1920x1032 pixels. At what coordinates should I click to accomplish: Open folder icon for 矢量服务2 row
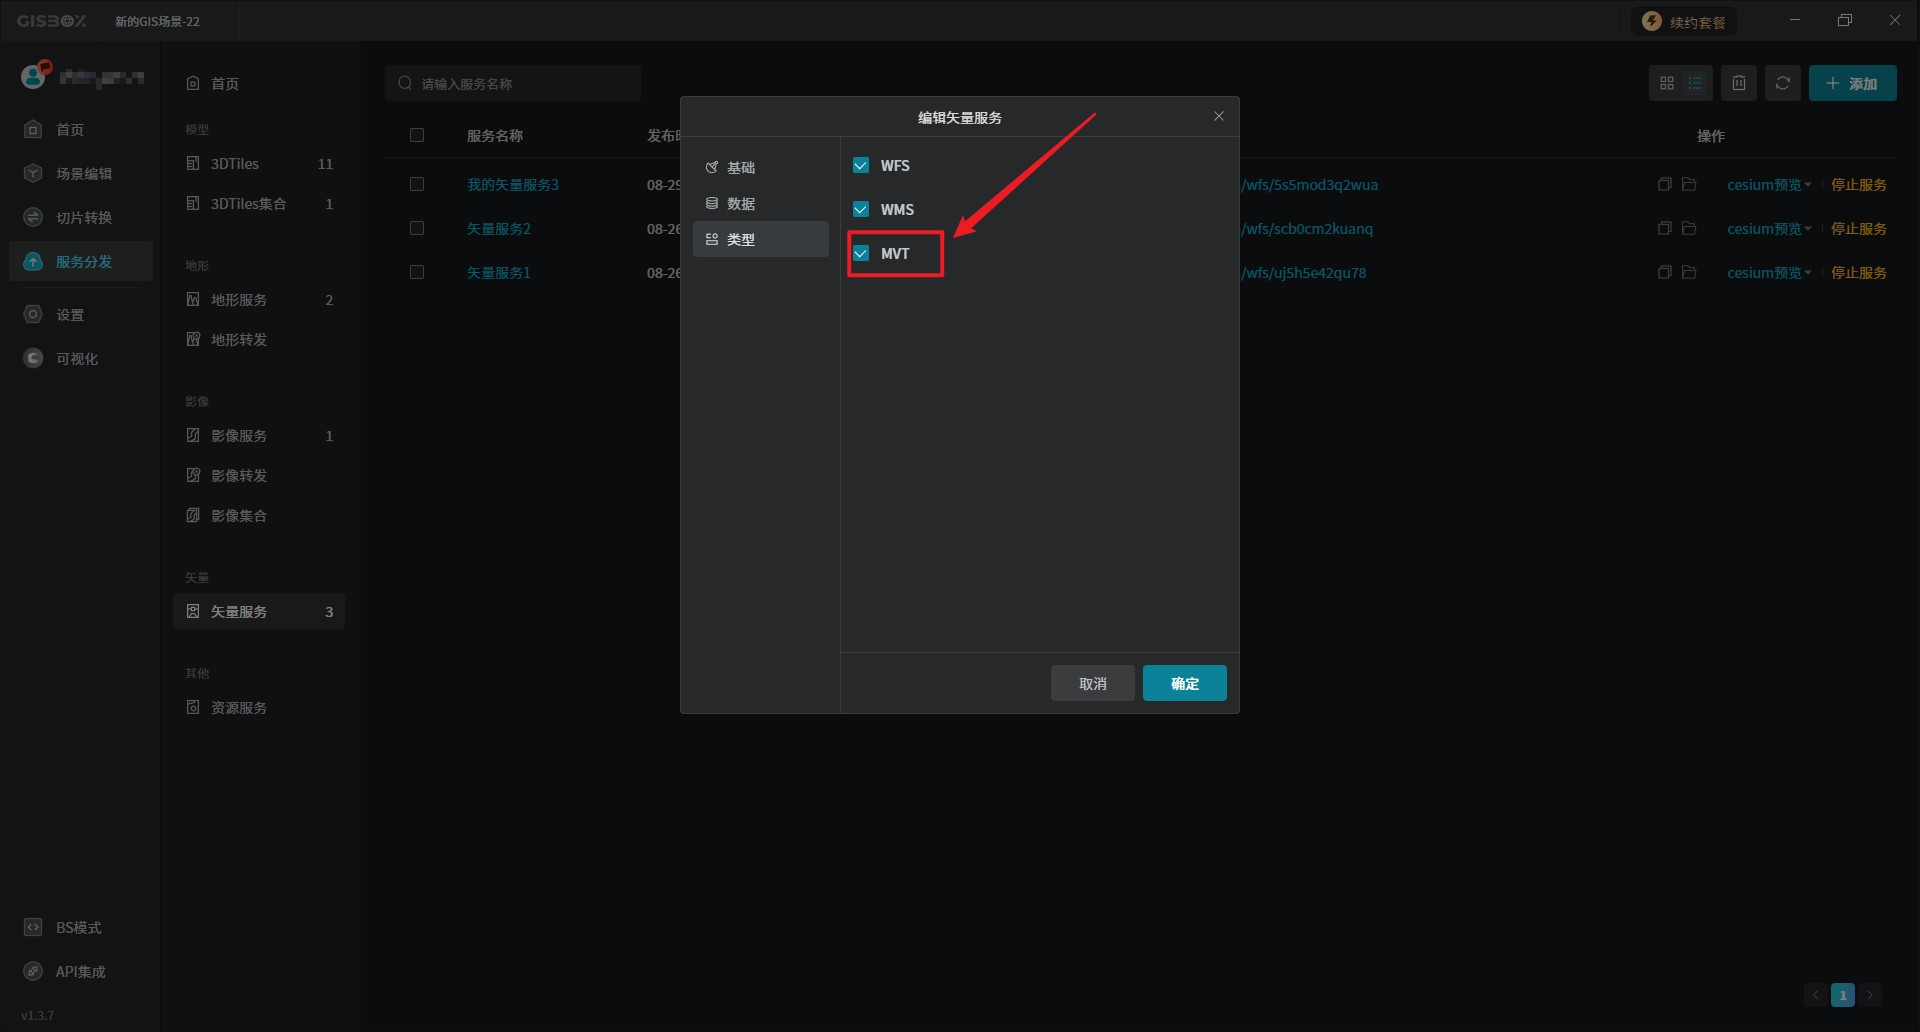[x=1689, y=228]
